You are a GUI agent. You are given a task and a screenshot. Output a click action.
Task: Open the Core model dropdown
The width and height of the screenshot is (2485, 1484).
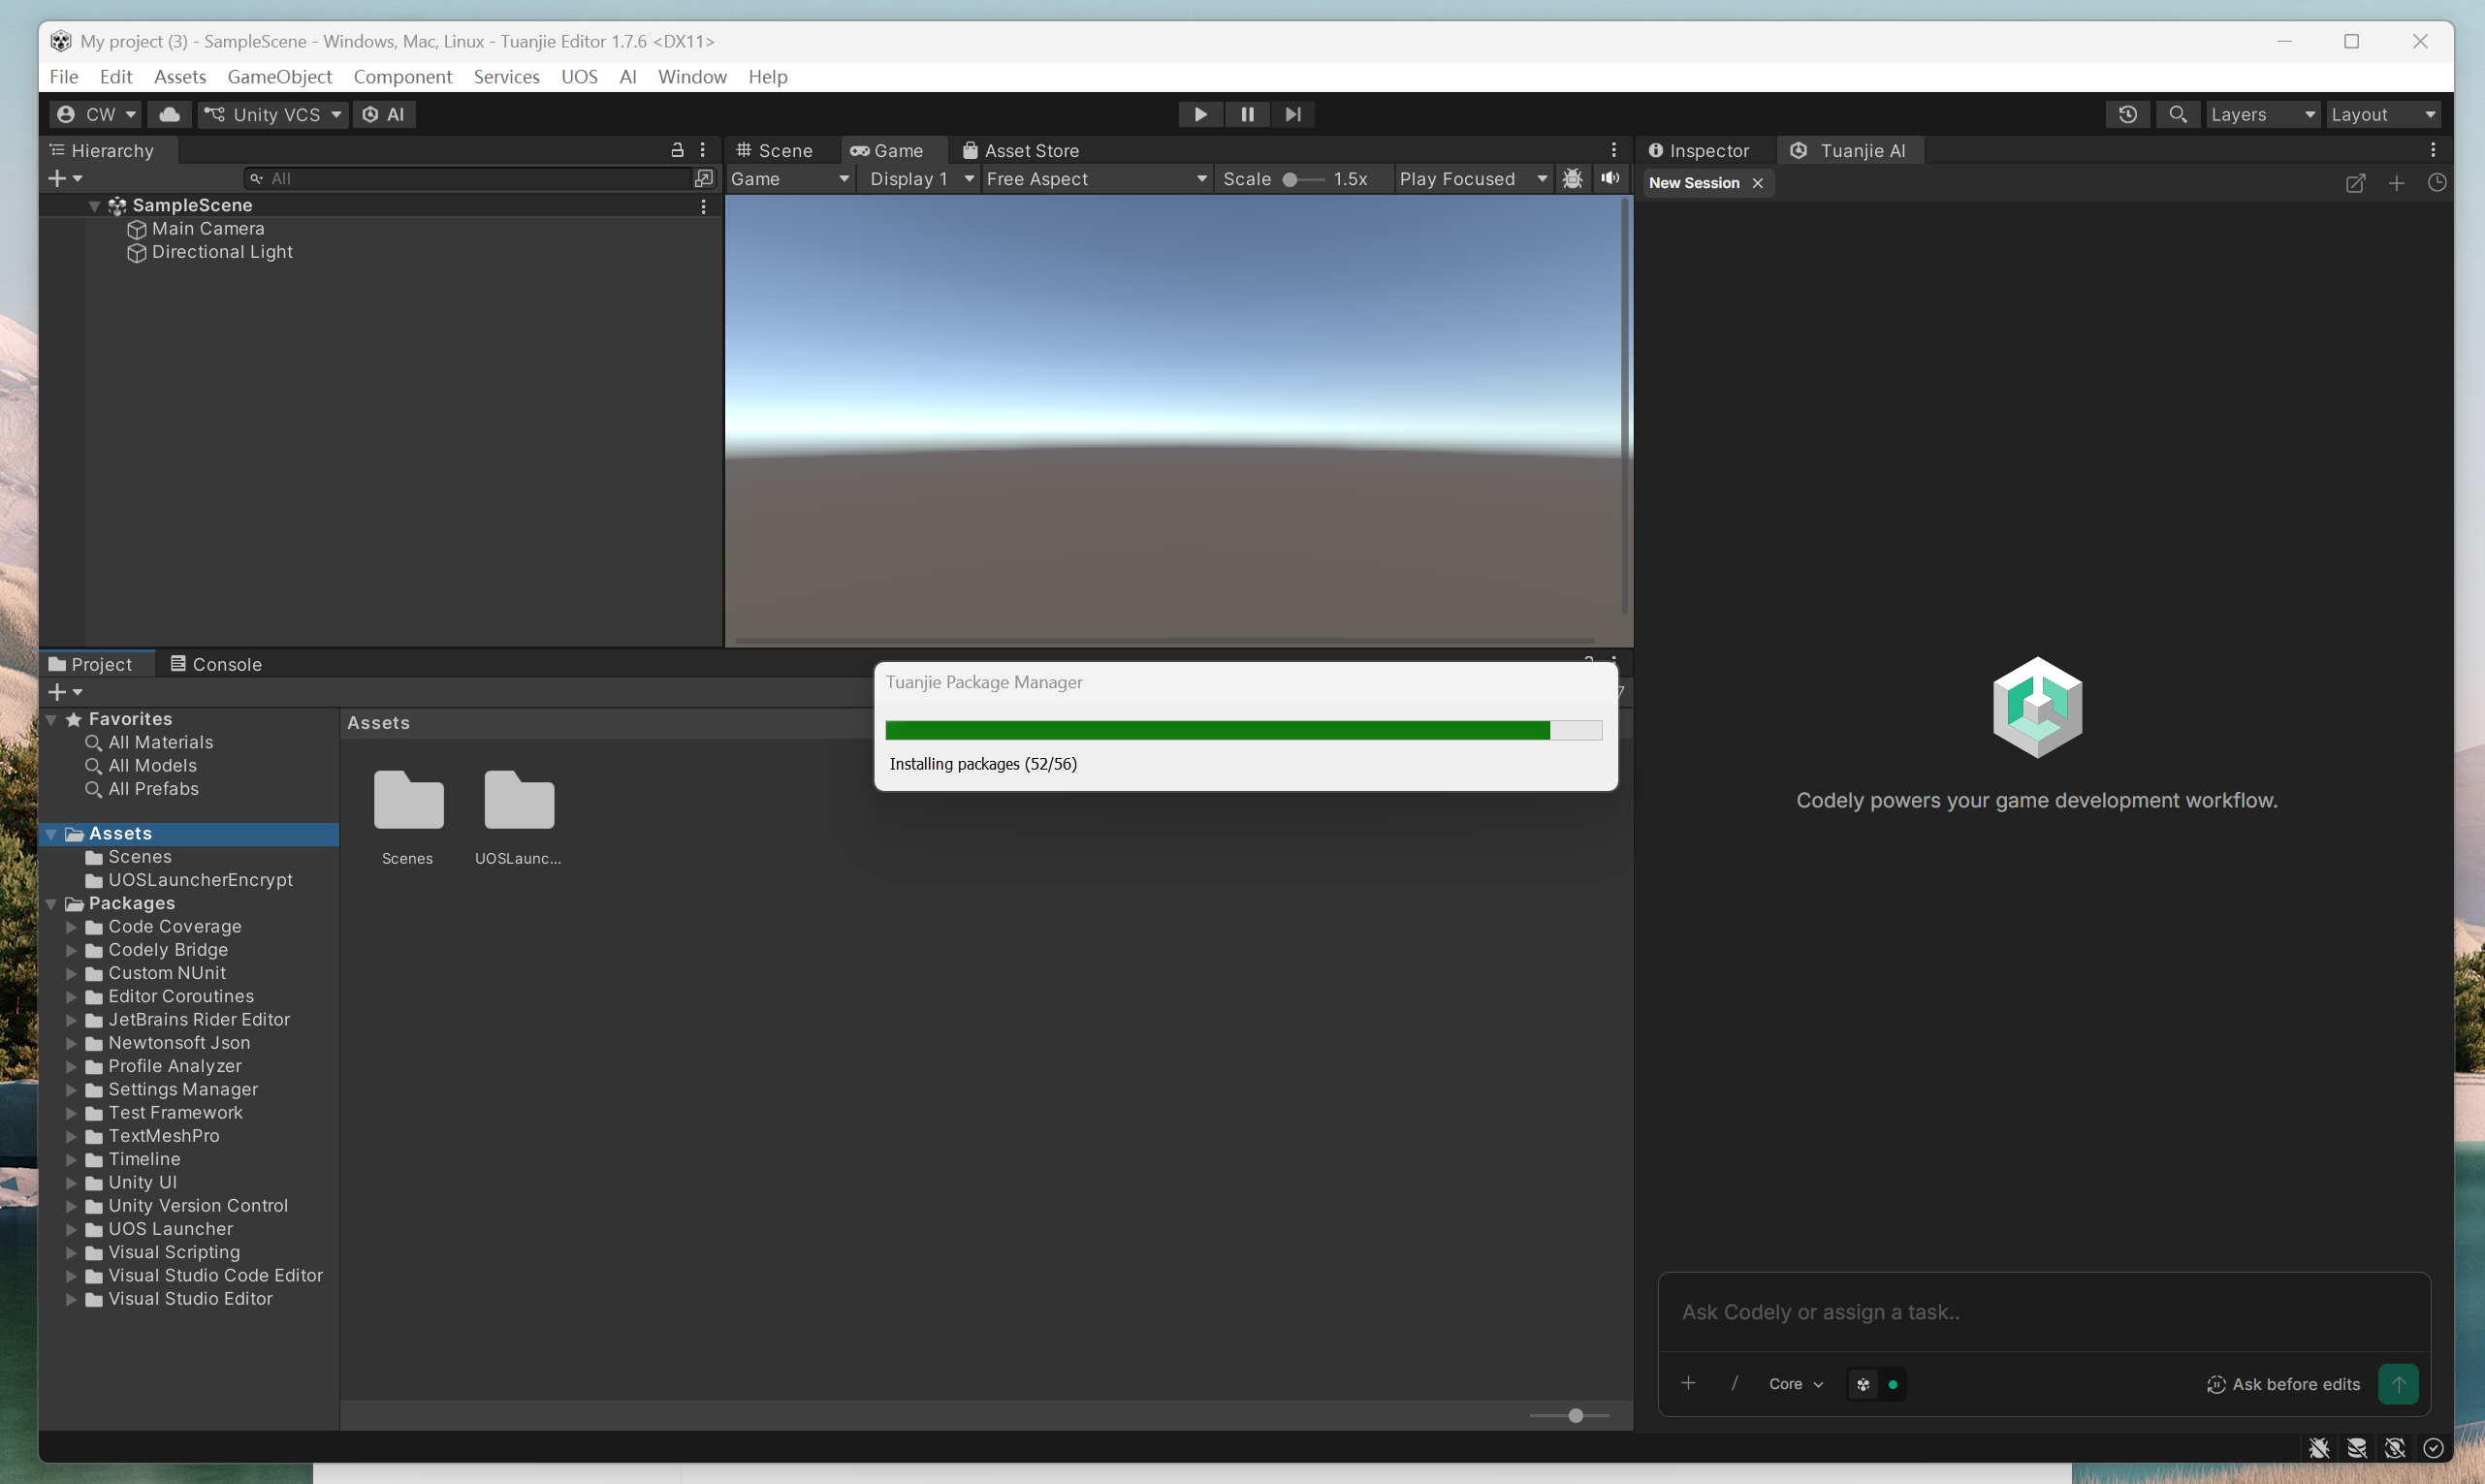pyautogui.click(x=1796, y=1384)
